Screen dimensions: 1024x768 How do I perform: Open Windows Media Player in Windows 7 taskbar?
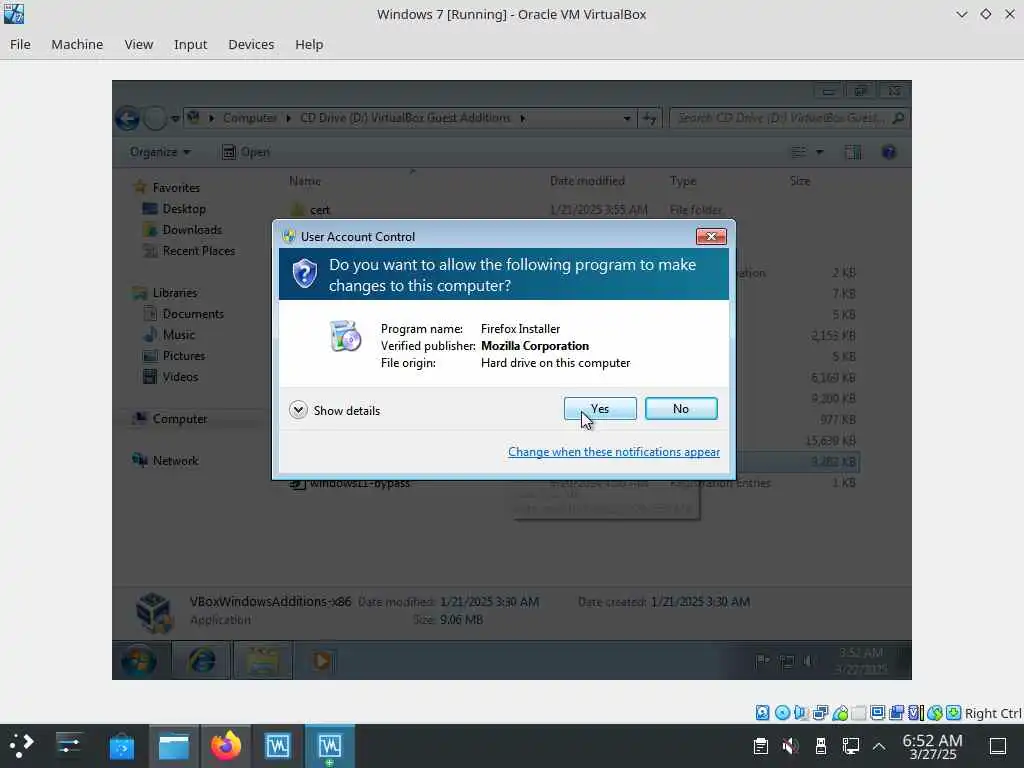321,661
